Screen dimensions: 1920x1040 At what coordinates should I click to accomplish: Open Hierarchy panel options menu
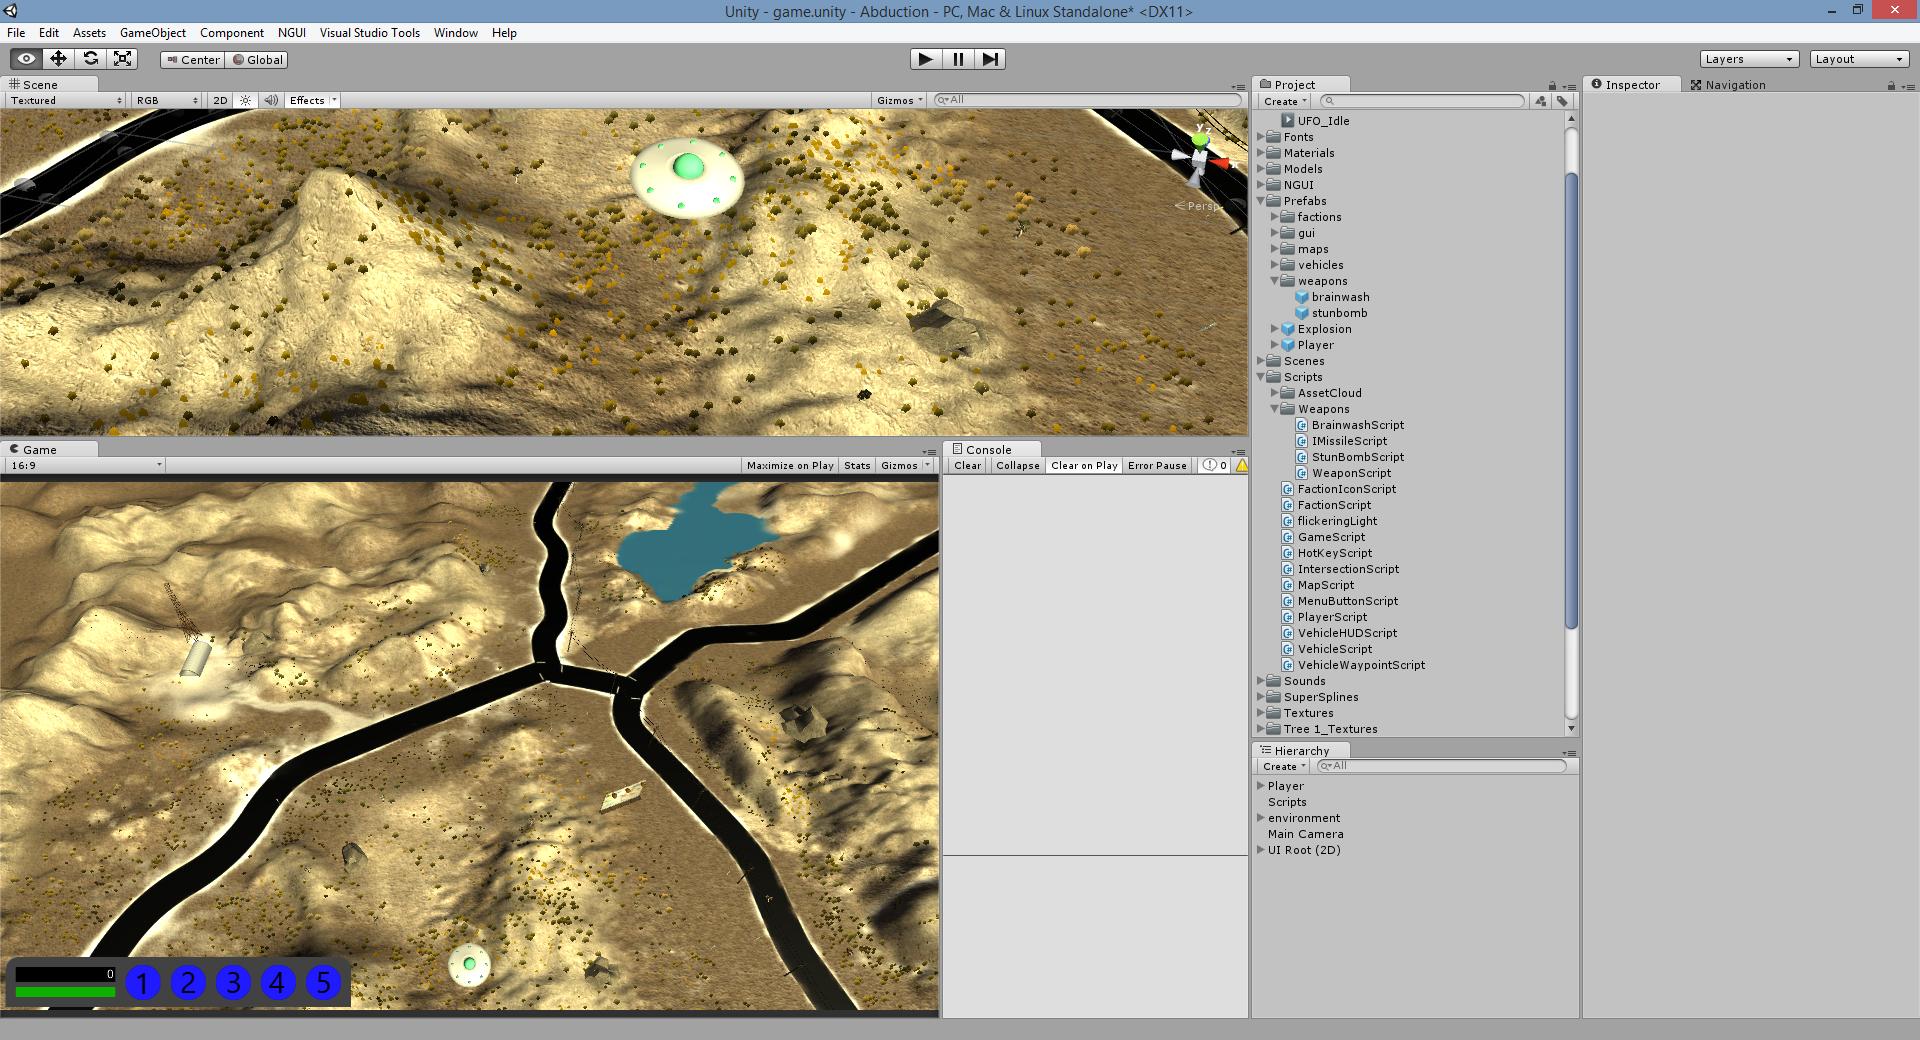(x=1569, y=753)
